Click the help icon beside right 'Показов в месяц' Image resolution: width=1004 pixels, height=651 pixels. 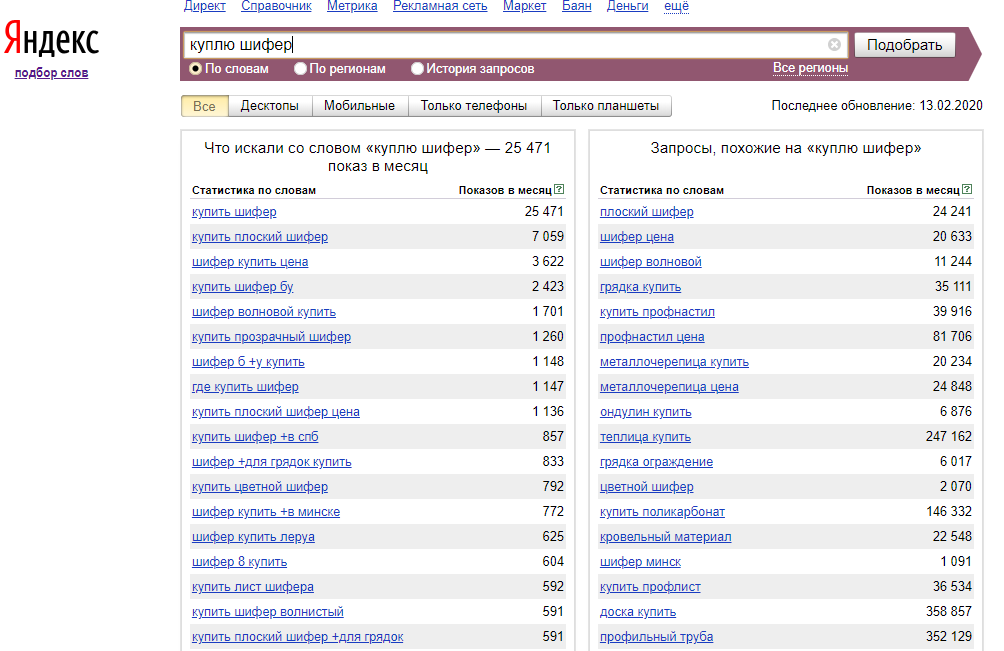click(x=967, y=189)
